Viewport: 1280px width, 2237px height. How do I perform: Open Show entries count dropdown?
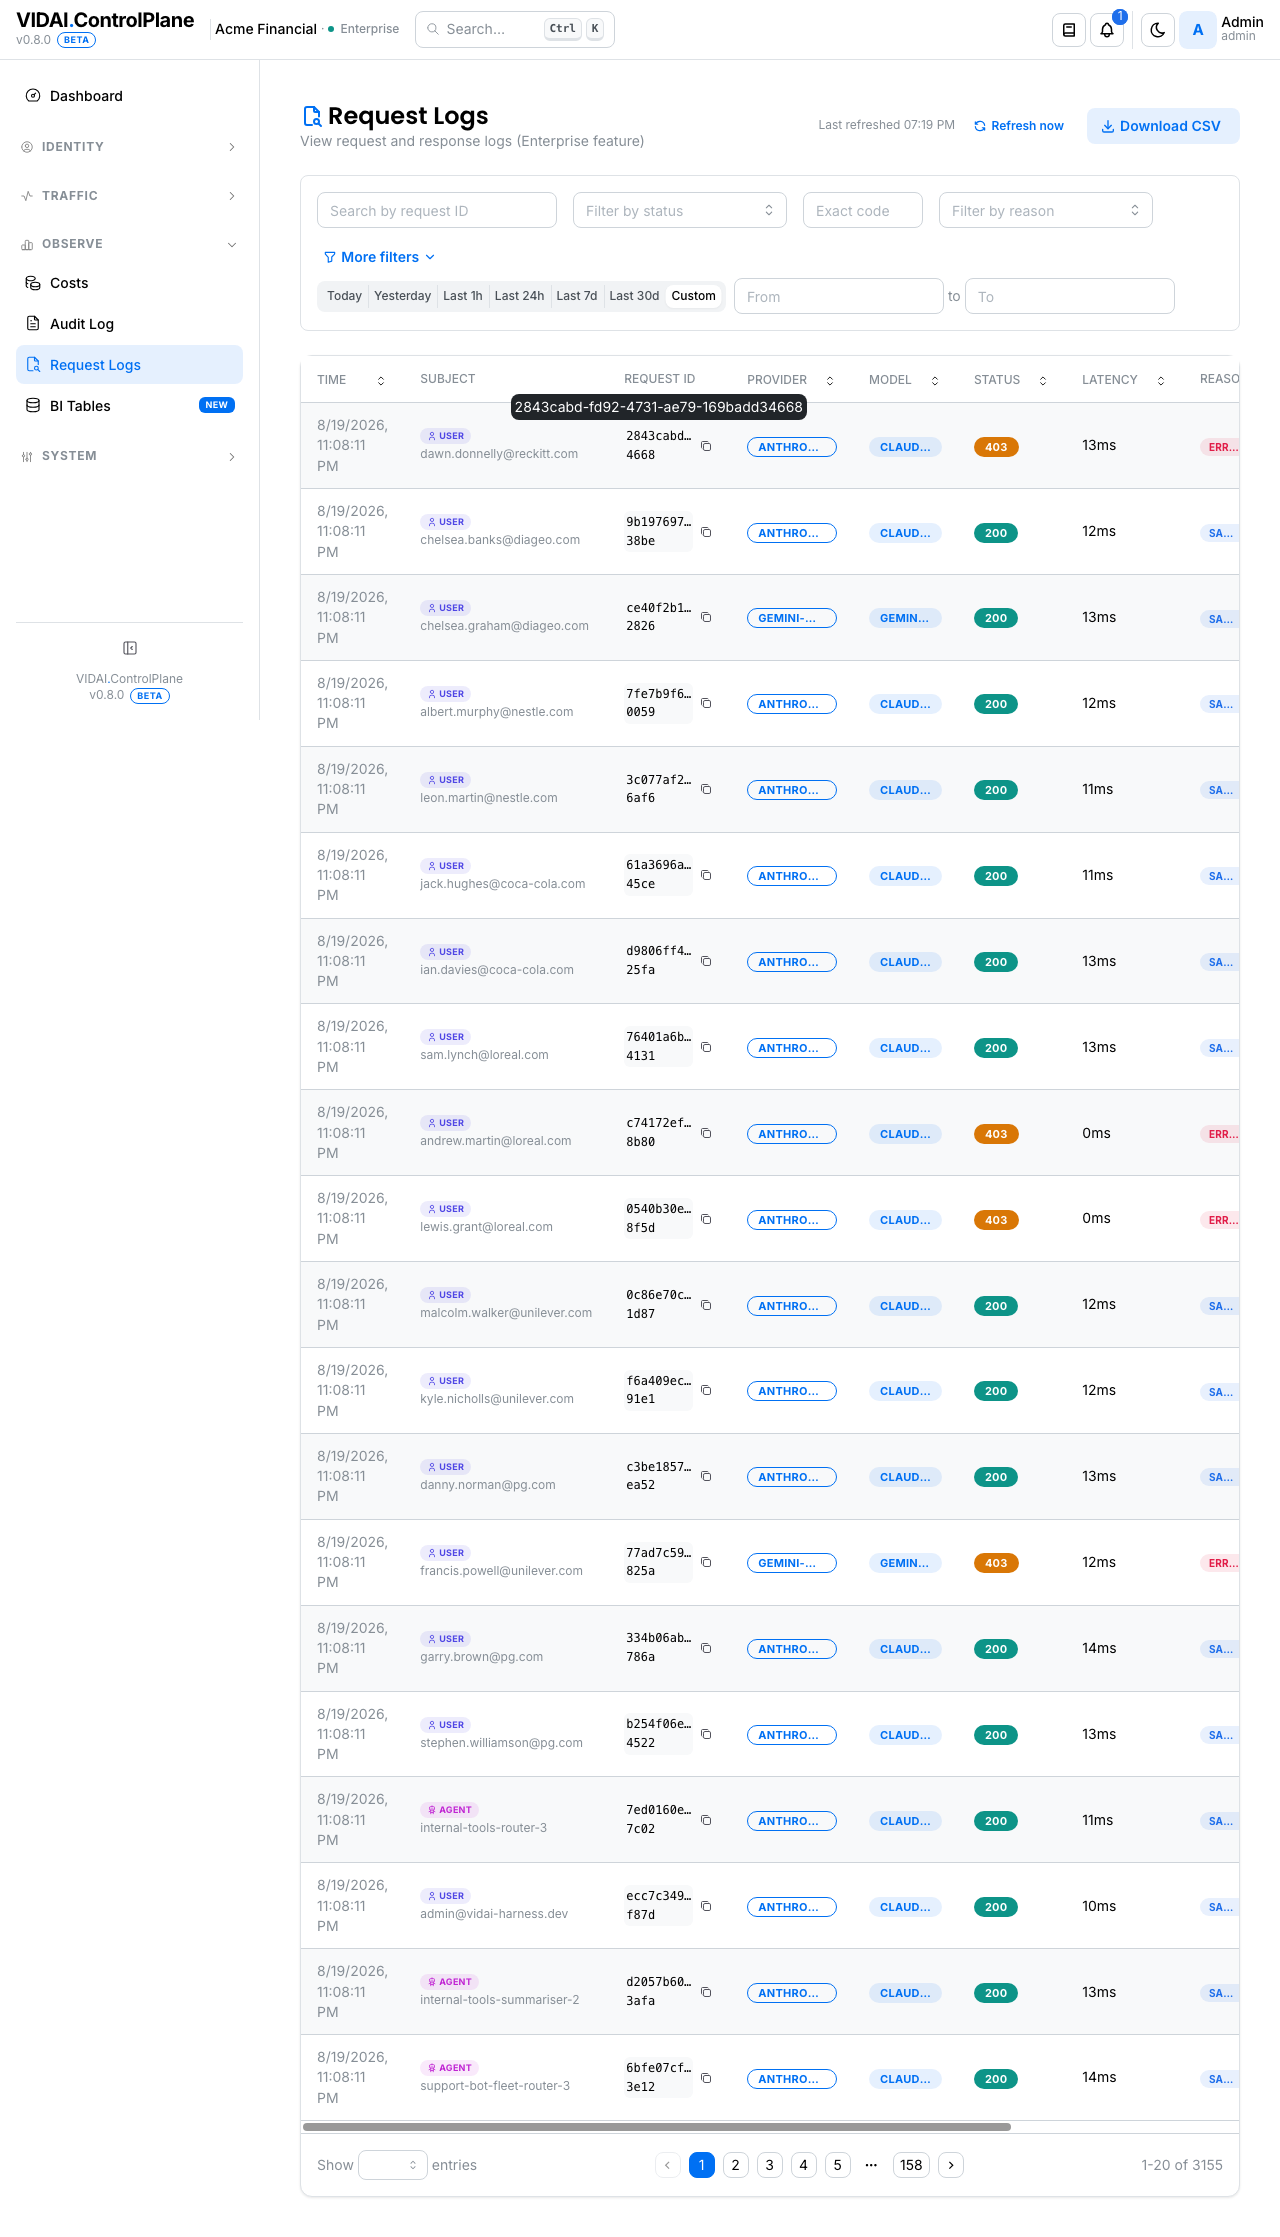click(x=393, y=2165)
